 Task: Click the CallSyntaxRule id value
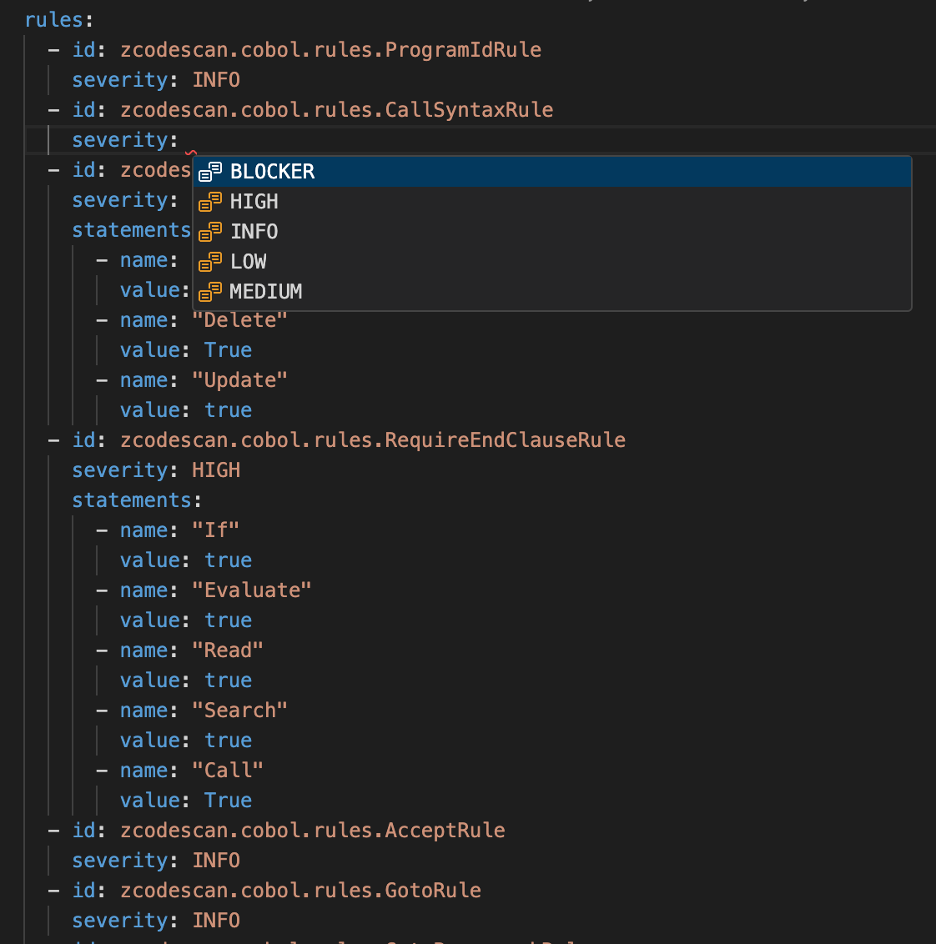click(x=336, y=110)
